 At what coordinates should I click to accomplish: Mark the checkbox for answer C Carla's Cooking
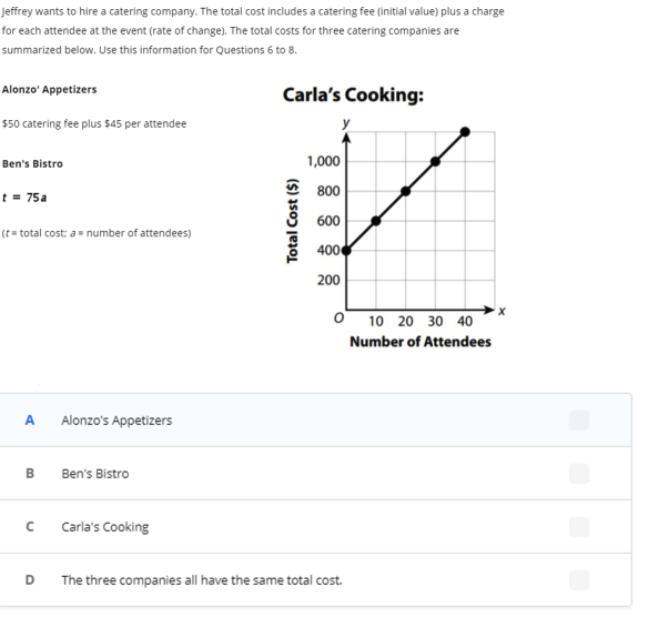click(x=578, y=527)
